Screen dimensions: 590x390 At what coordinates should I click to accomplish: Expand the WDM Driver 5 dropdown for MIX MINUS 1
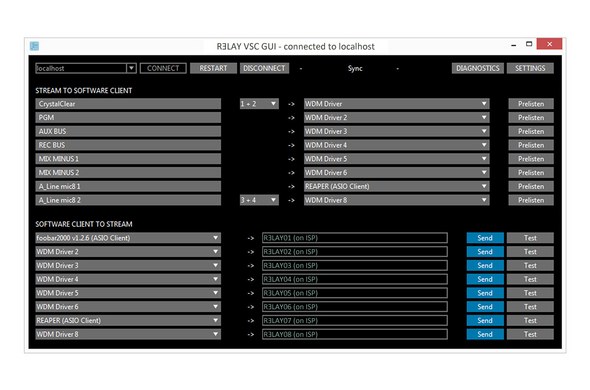(x=397, y=159)
